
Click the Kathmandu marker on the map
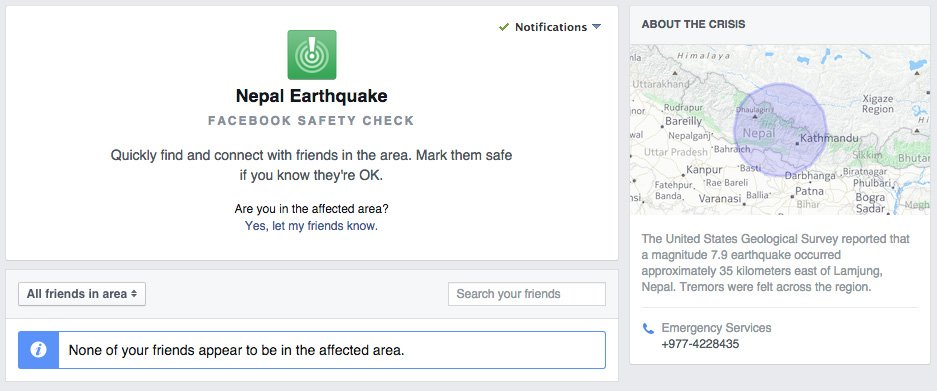797,143
